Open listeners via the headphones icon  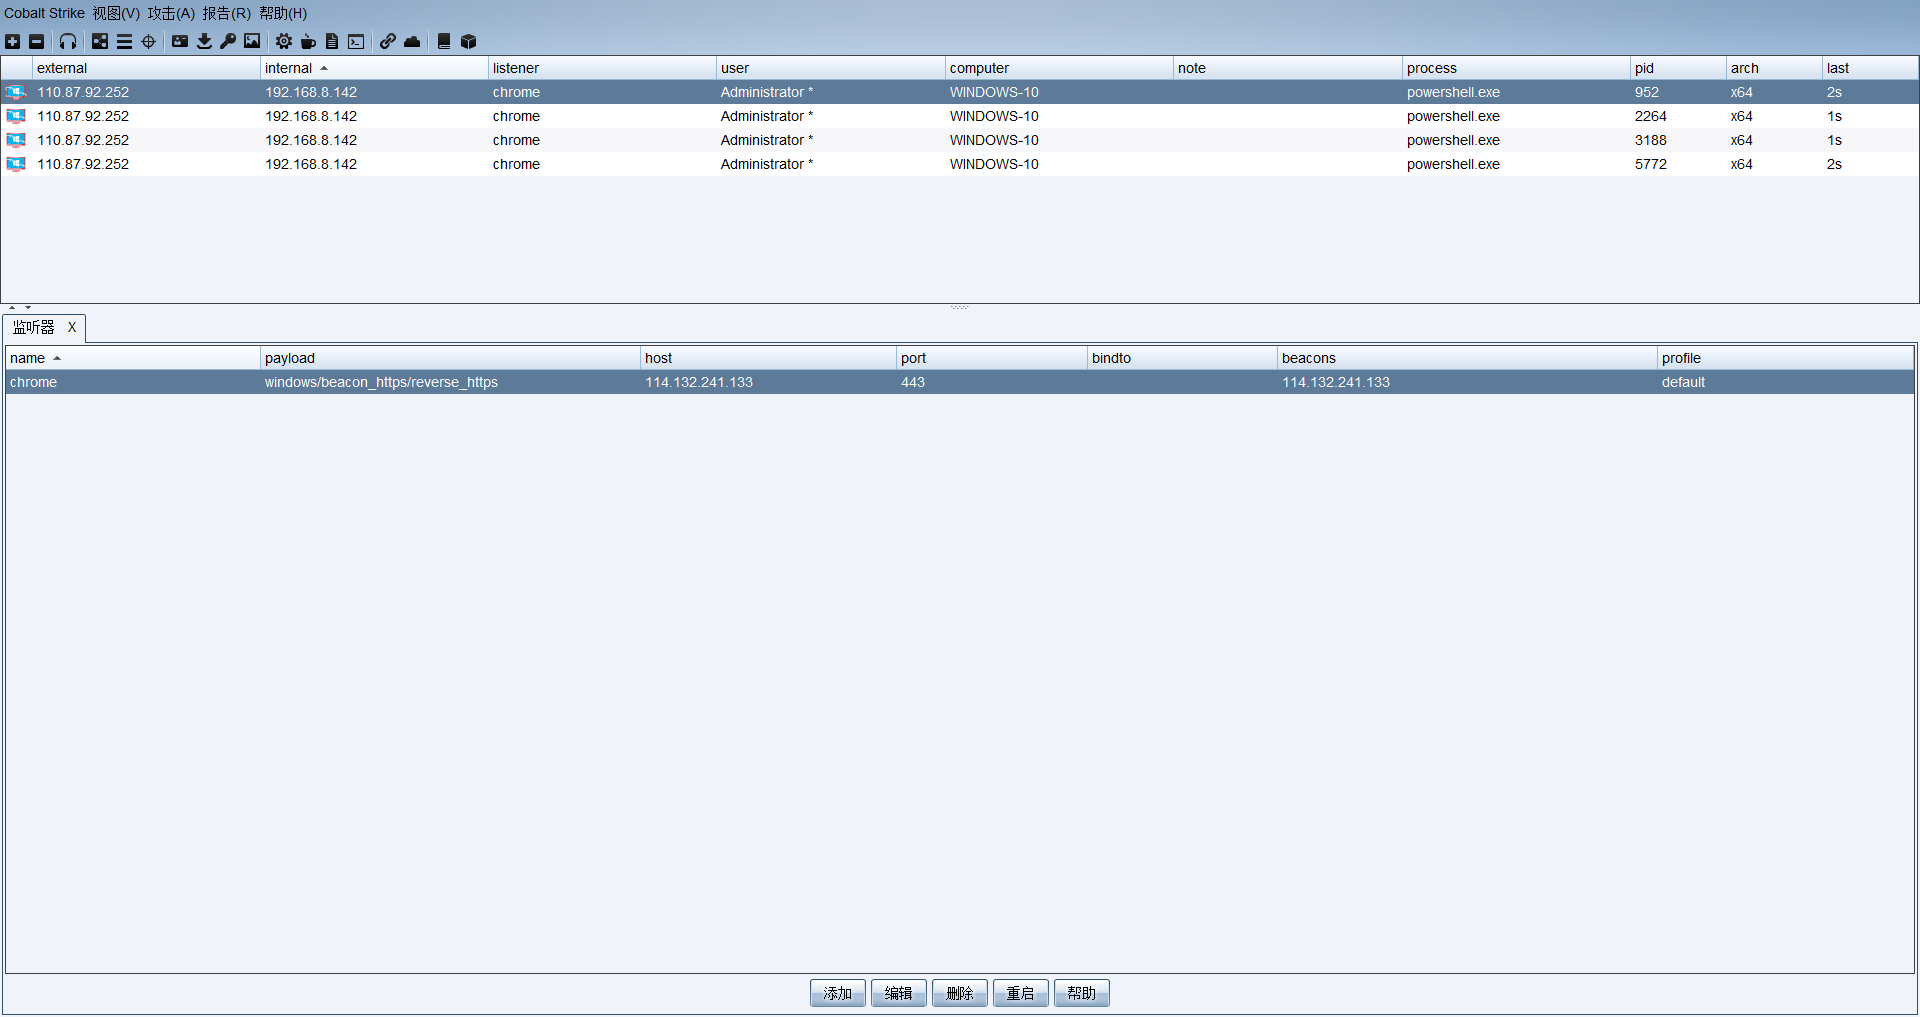coord(68,41)
